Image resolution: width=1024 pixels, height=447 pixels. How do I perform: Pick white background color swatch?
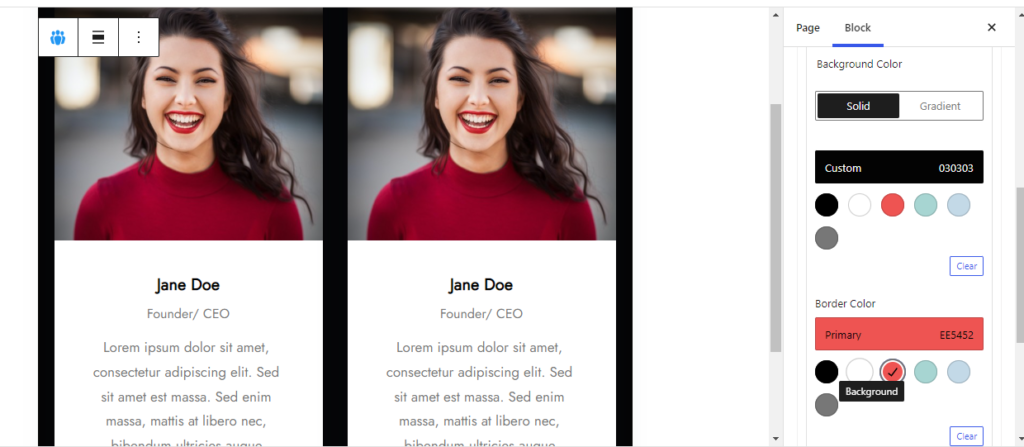click(859, 205)
